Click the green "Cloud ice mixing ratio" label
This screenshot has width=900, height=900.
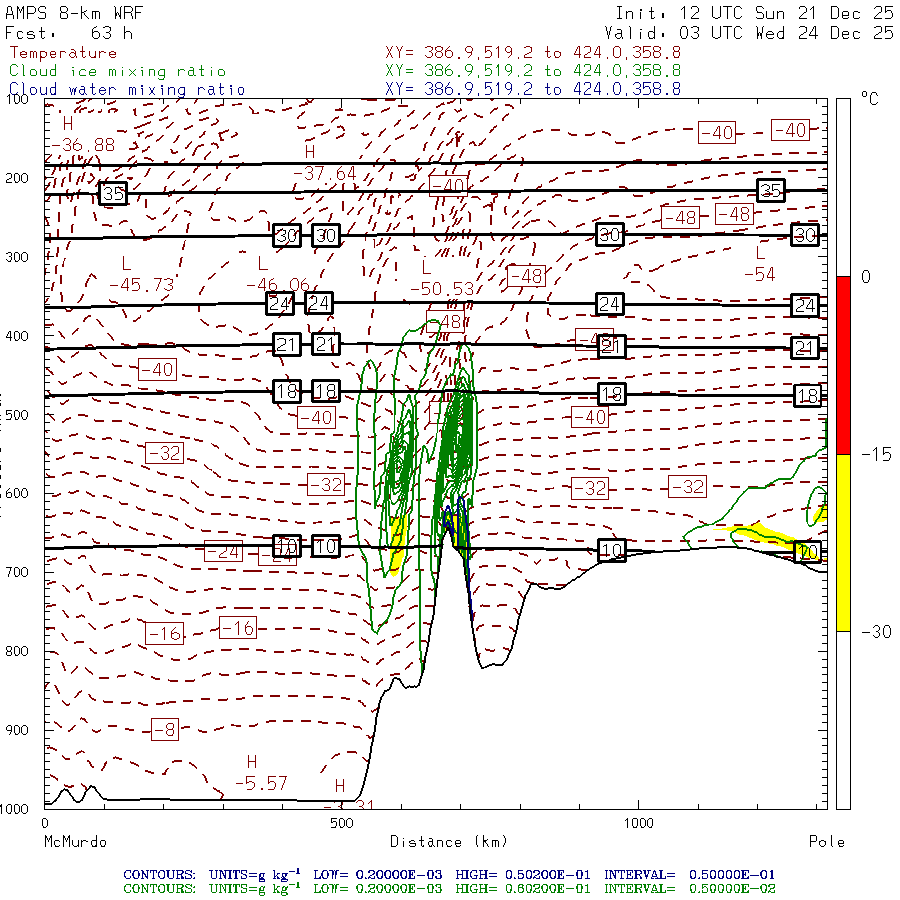pos(117,71)
